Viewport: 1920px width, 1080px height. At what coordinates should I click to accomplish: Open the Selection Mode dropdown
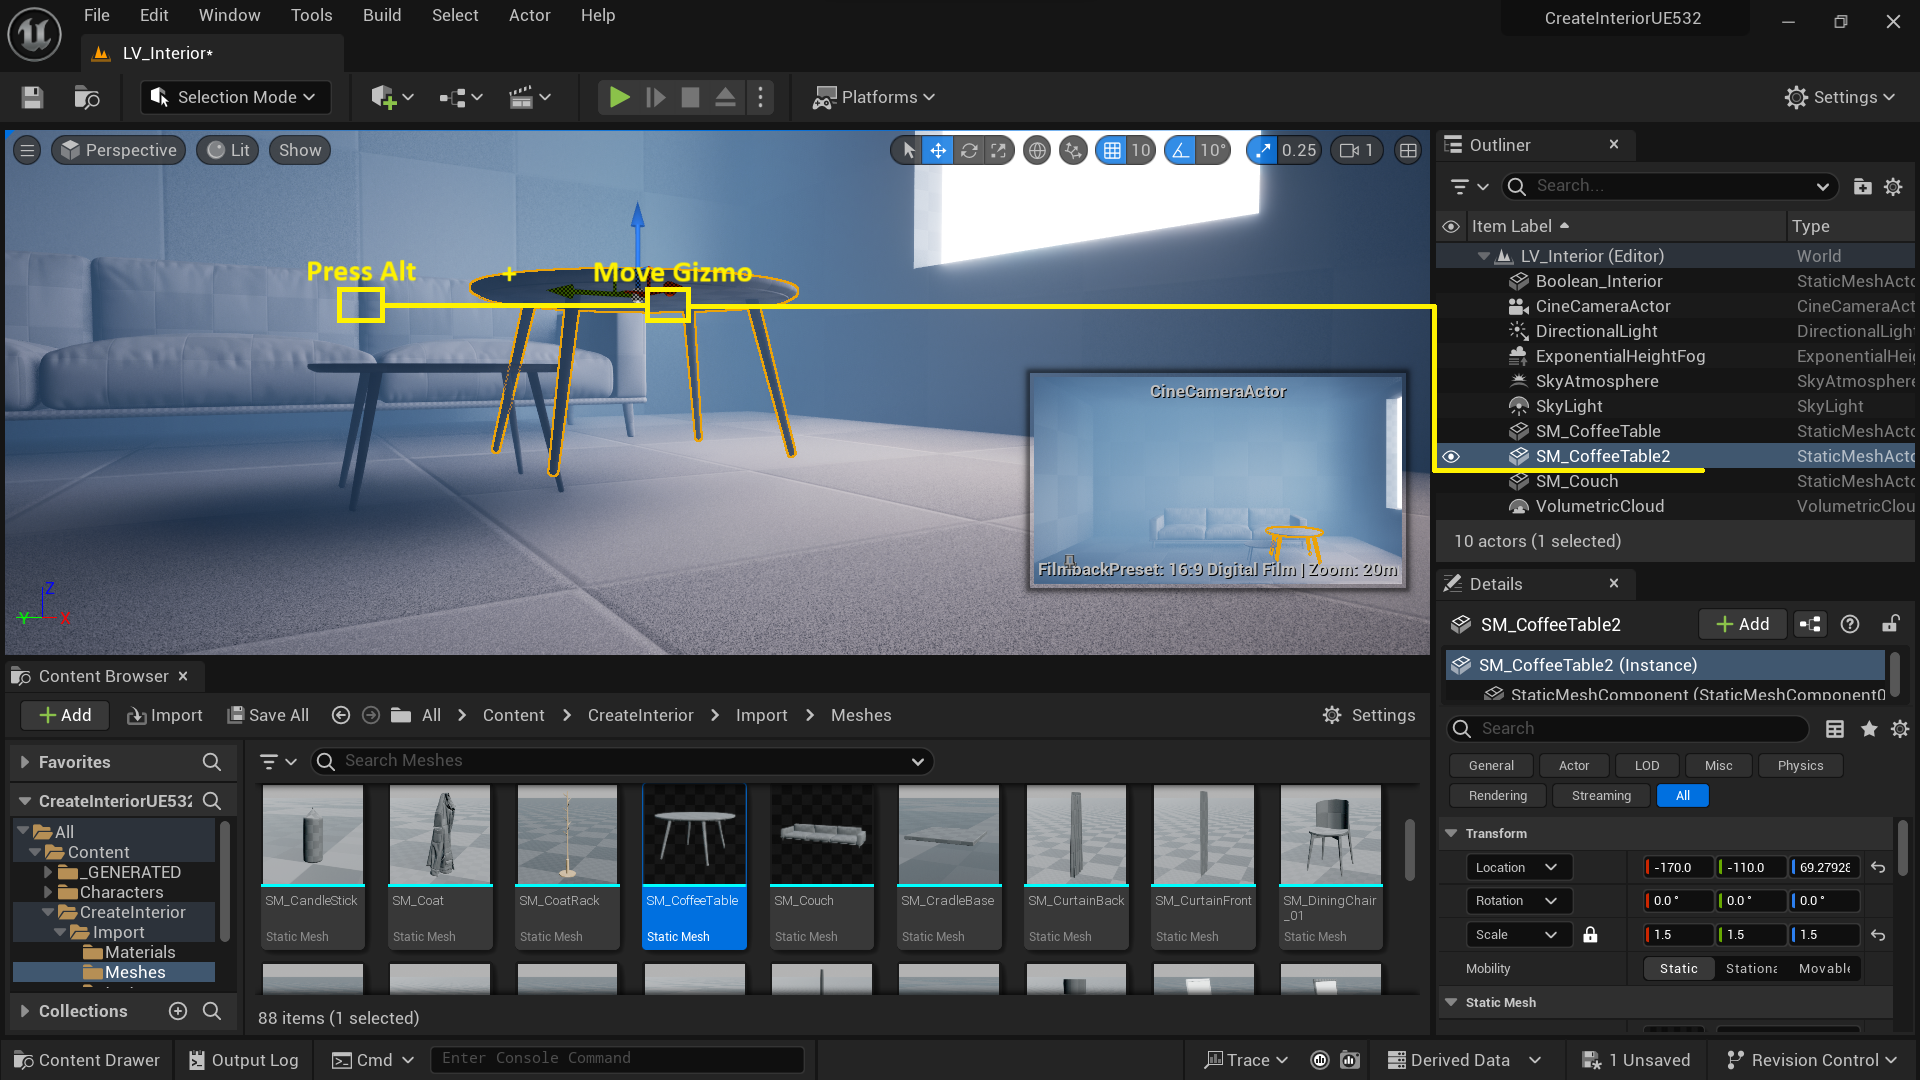(234, 97)
